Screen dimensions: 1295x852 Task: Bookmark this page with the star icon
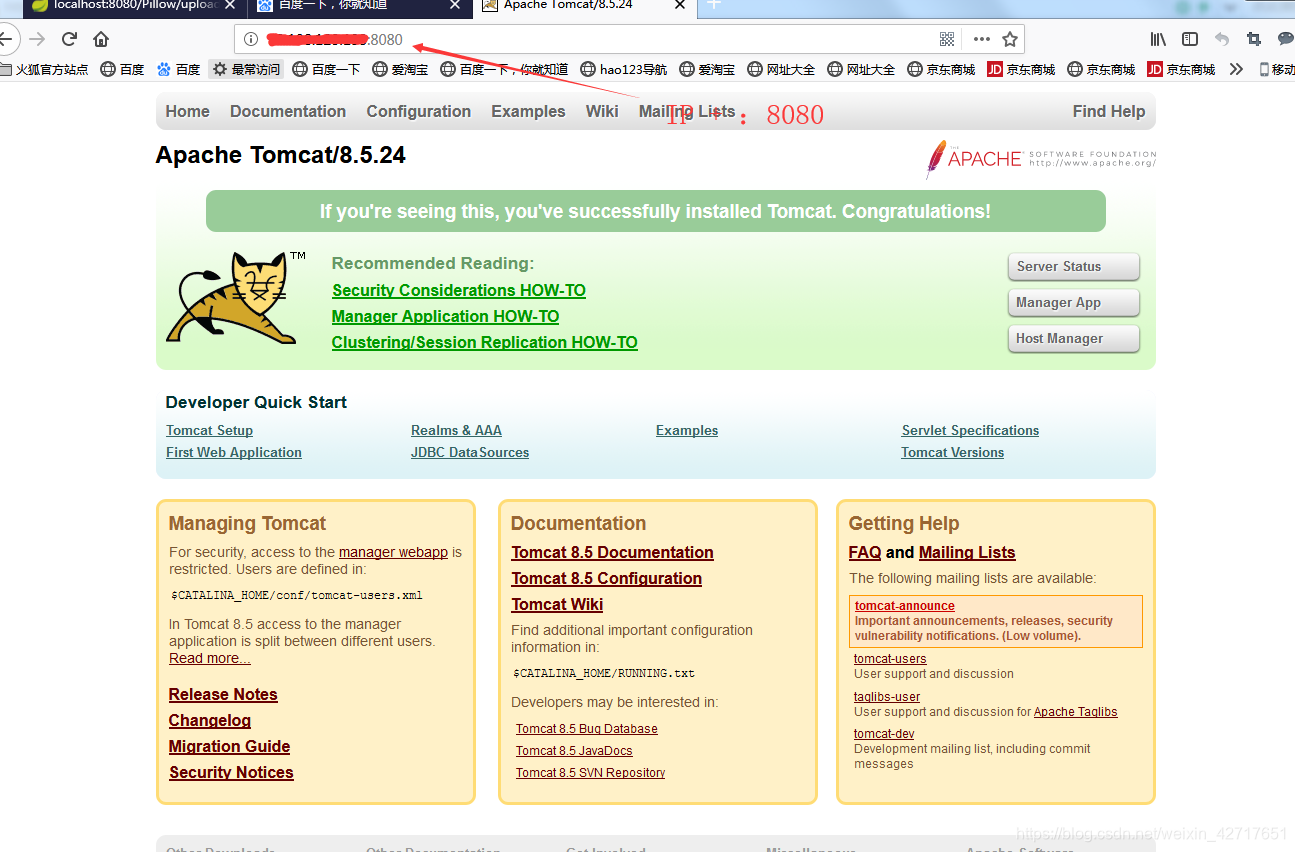pos(1010,39)
